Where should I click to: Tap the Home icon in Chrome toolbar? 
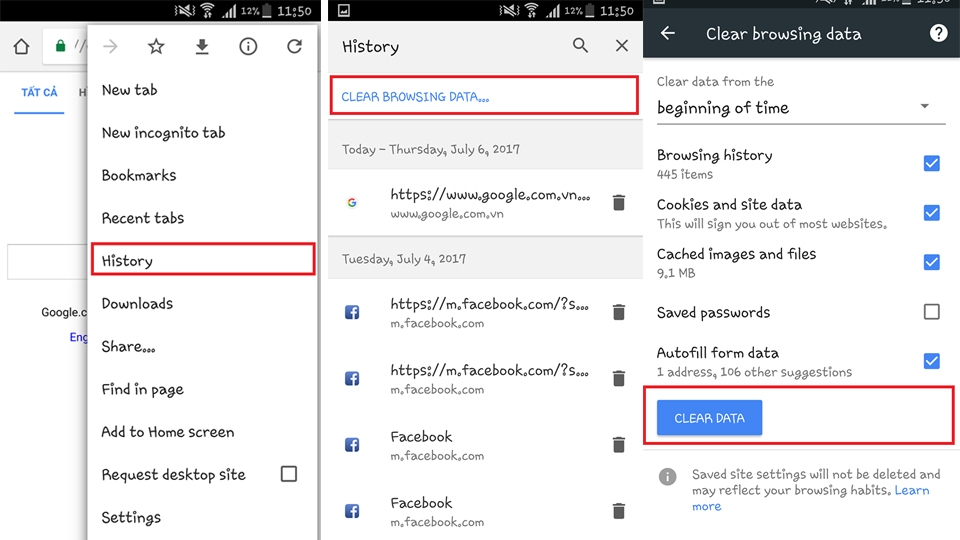click(x=21, y=47)
